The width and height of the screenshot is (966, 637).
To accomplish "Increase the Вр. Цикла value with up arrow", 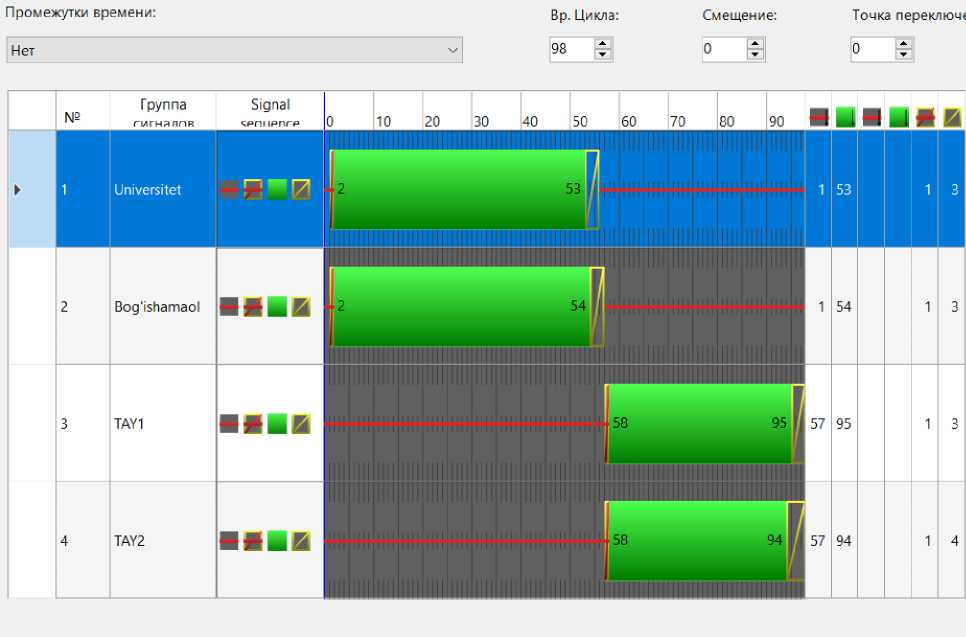I will pos(603,44).
